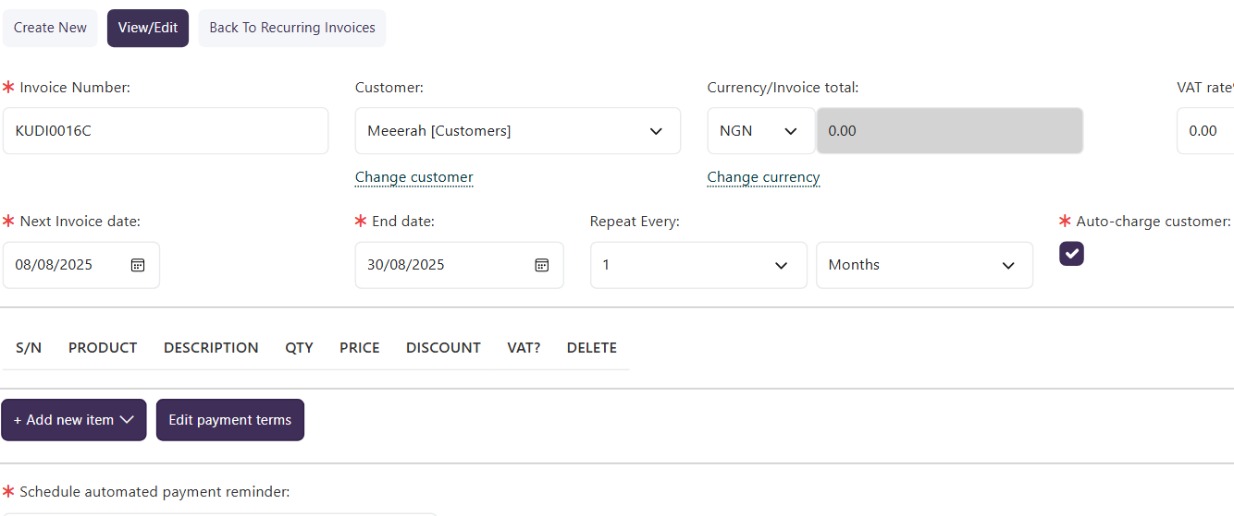Expand the Customer dropdown showing Meeerah

518,131
